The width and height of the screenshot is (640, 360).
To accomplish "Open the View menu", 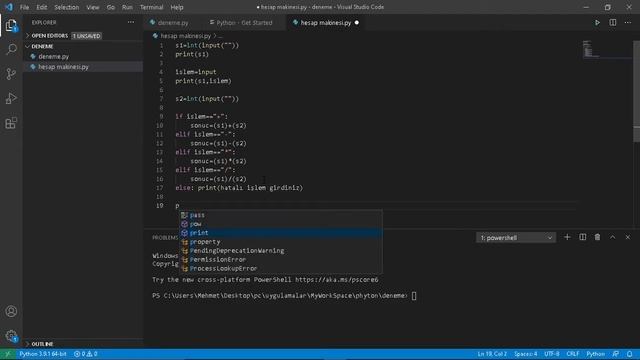I will tap(93, 7).
